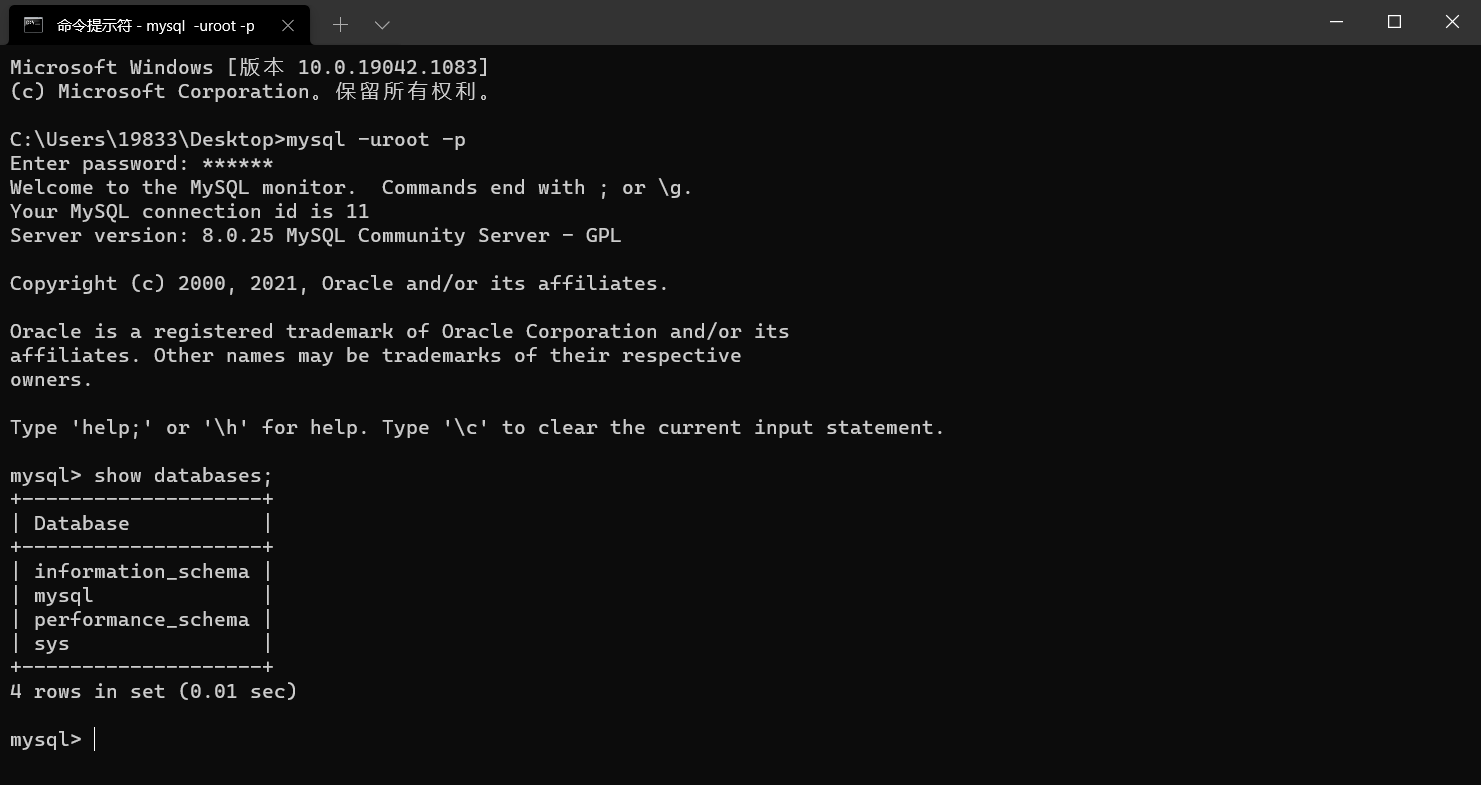Select the 命令提示符 - mysql tab
The width and height of the screenshot is (1481, 785).
pos(155,25)
